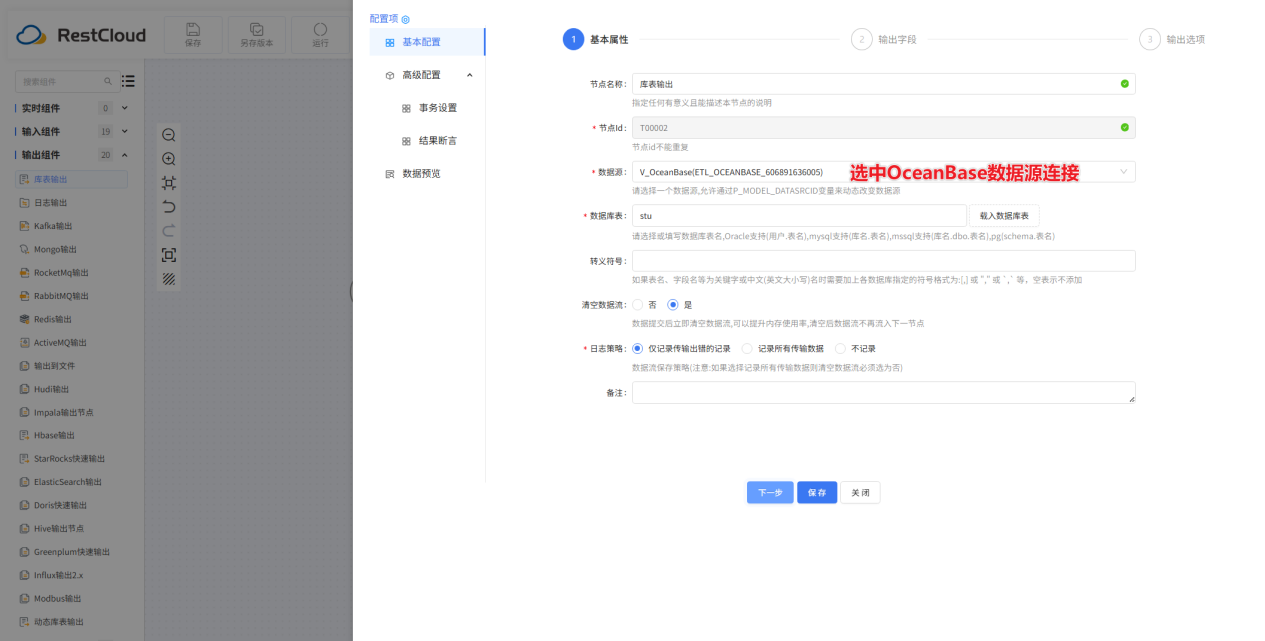
Task: Click the 另存版本 toolbar icon
Action: click(x=257, y=29)
